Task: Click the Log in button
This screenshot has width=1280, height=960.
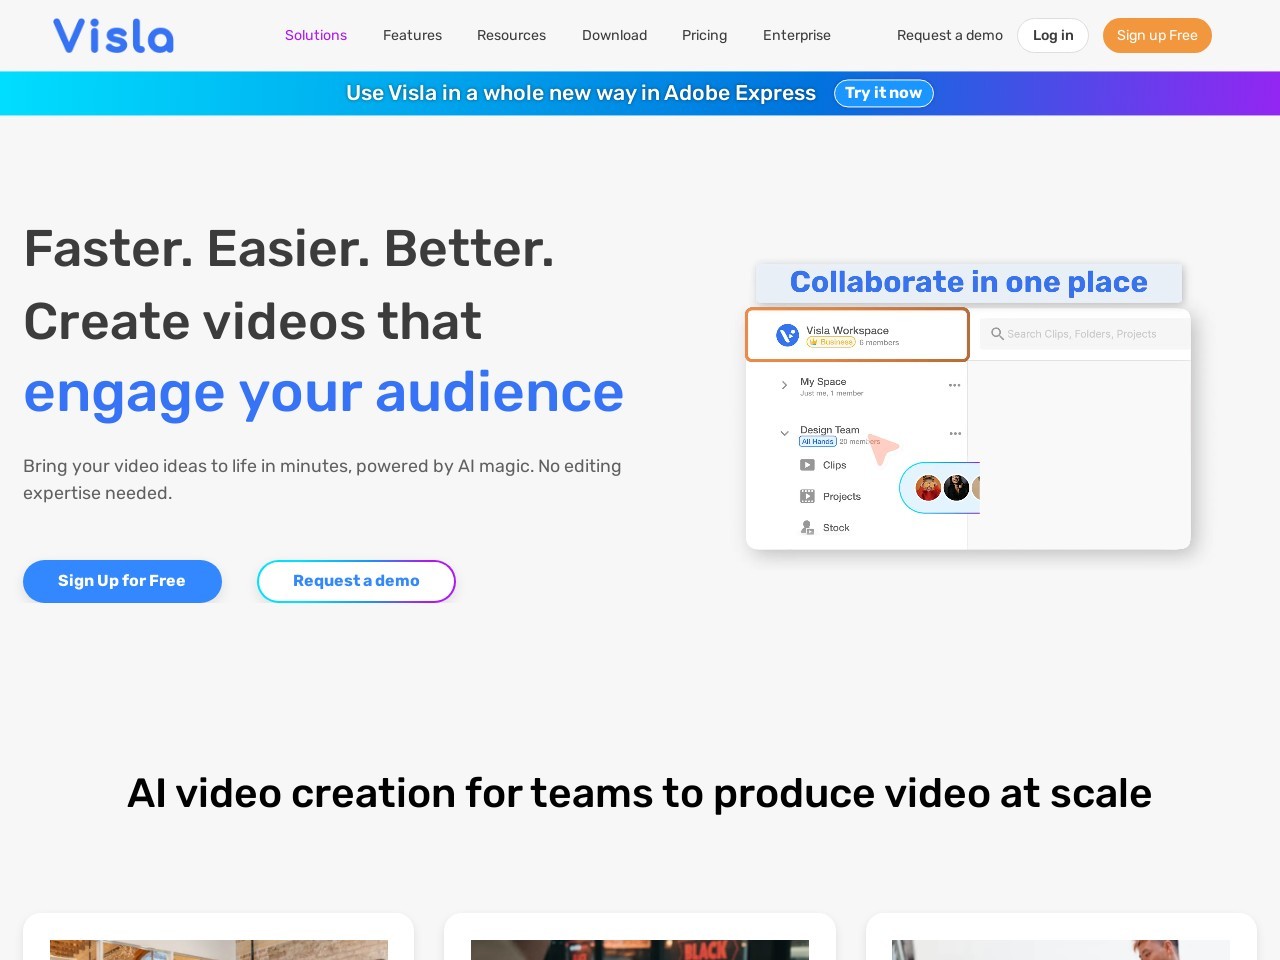Action: 1052,35
